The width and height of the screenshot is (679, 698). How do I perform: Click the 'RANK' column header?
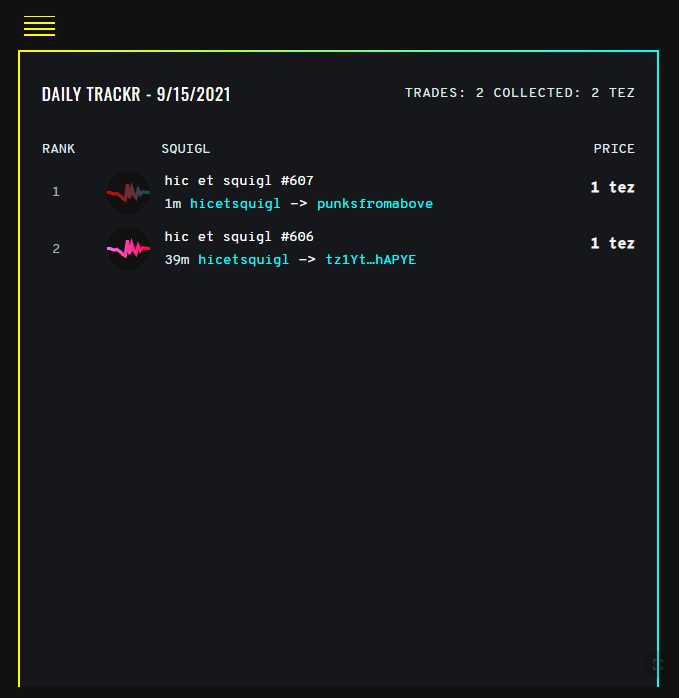pos(58,149)
